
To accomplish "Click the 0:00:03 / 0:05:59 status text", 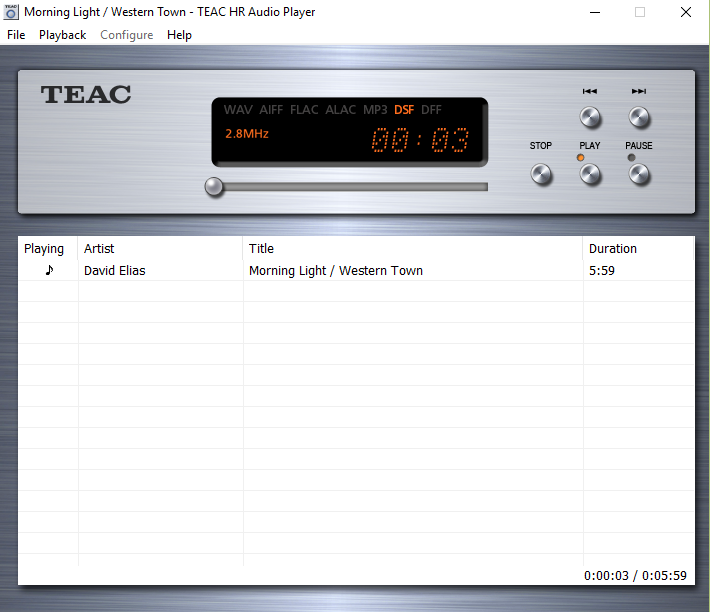I will pos(635,575).
